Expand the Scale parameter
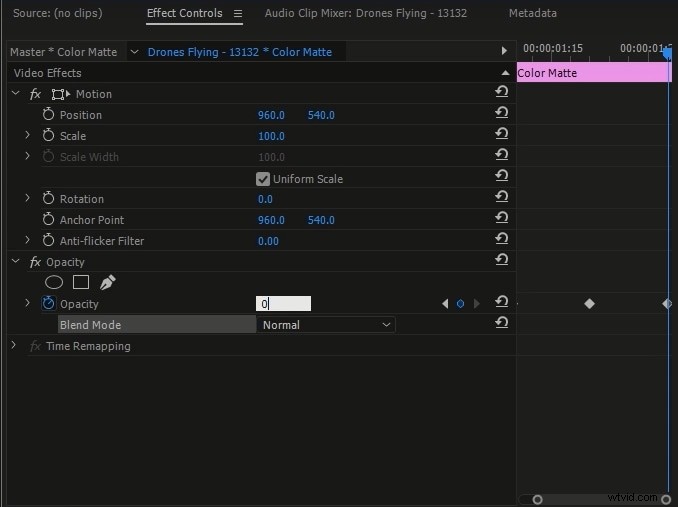Viewport: 678px width, 507px height. (x=27, y=135)
